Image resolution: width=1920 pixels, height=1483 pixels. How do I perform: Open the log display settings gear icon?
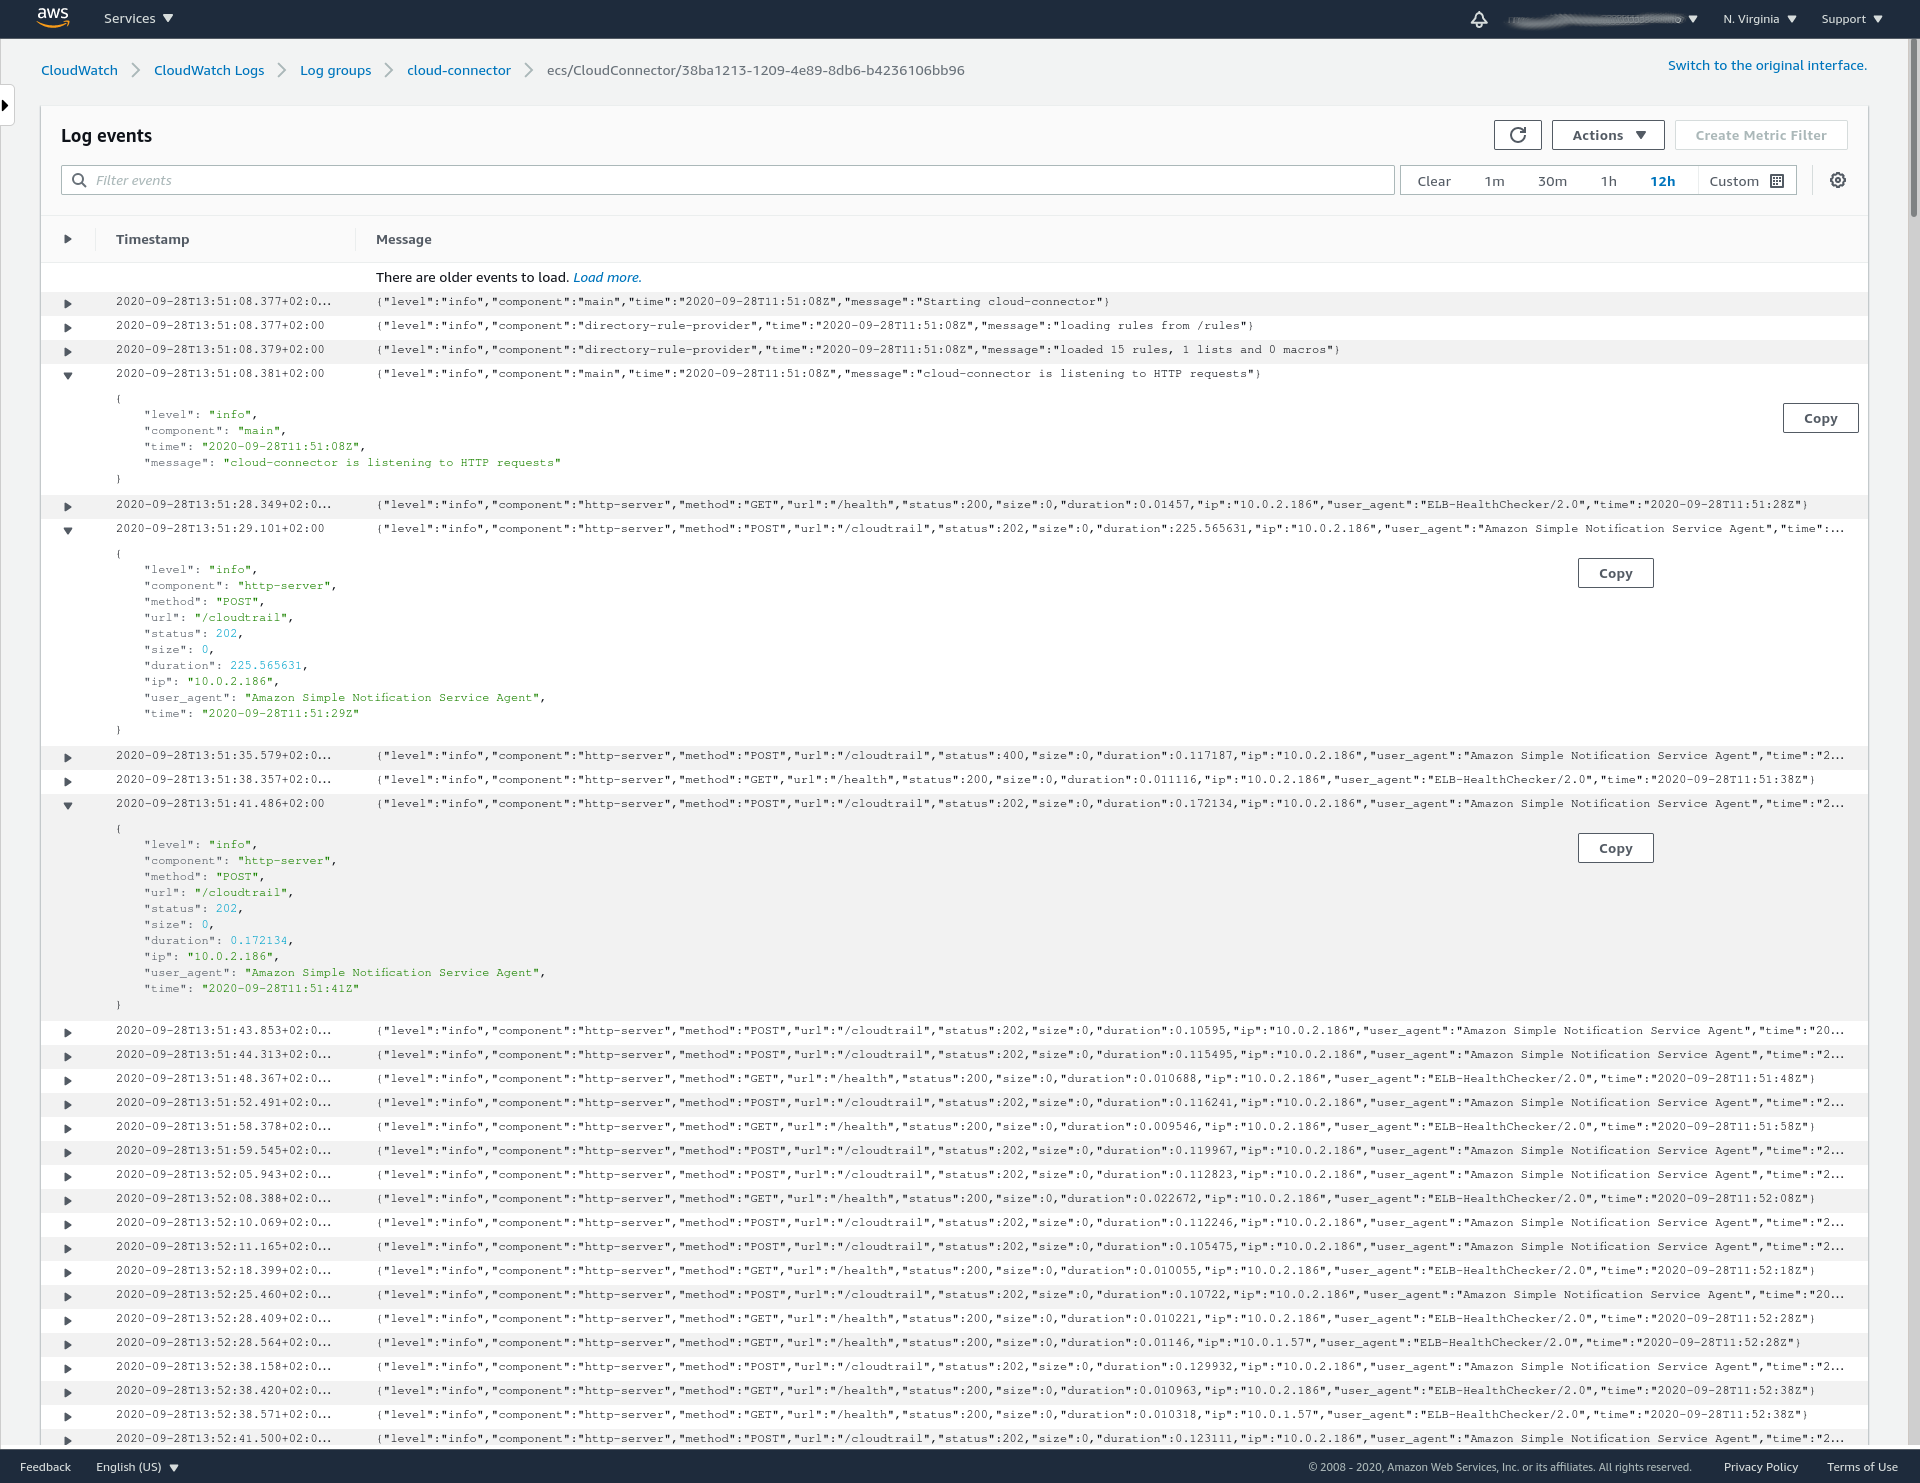1838,180
